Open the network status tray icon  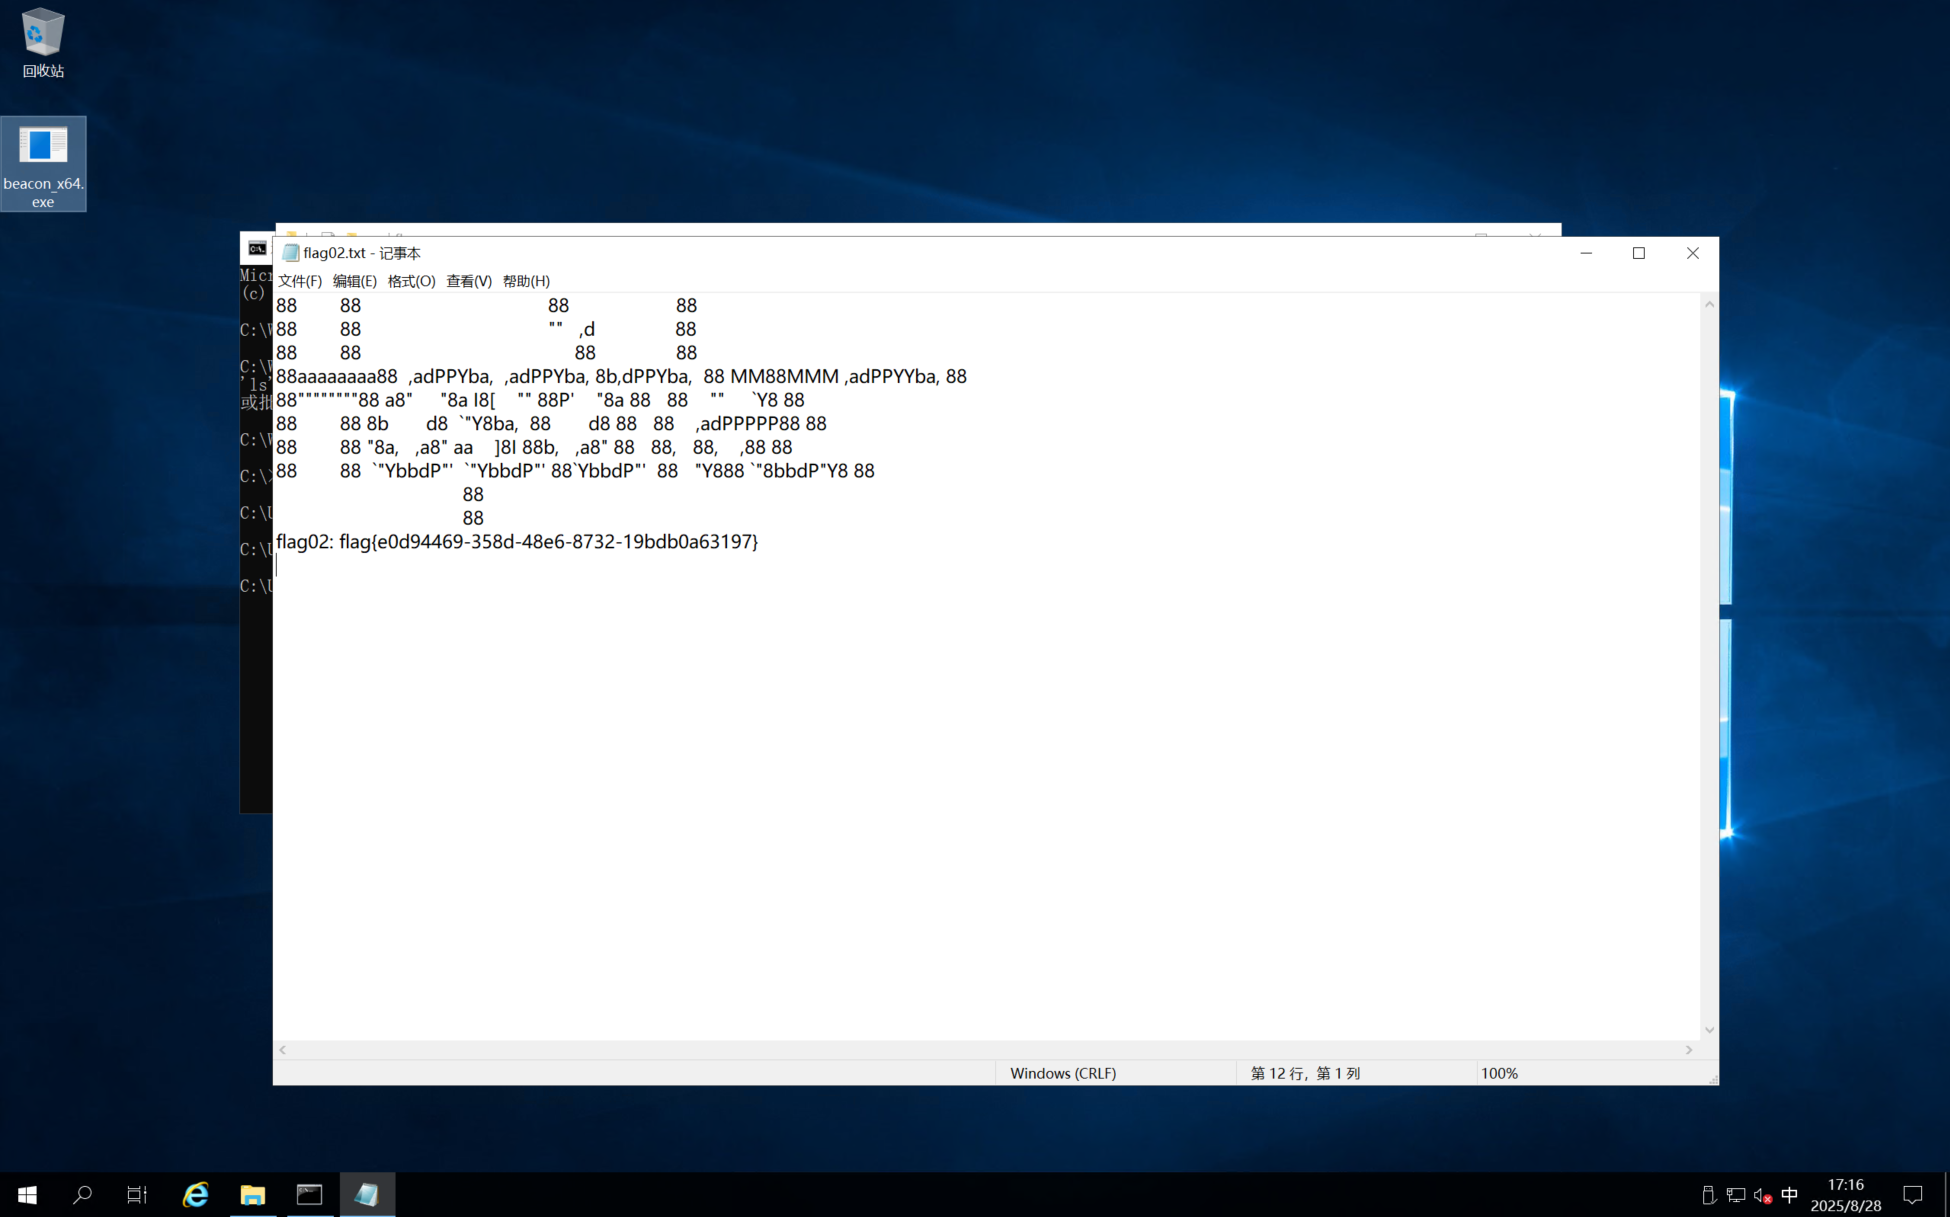pyautogui.click(x=1736, y=1195)
